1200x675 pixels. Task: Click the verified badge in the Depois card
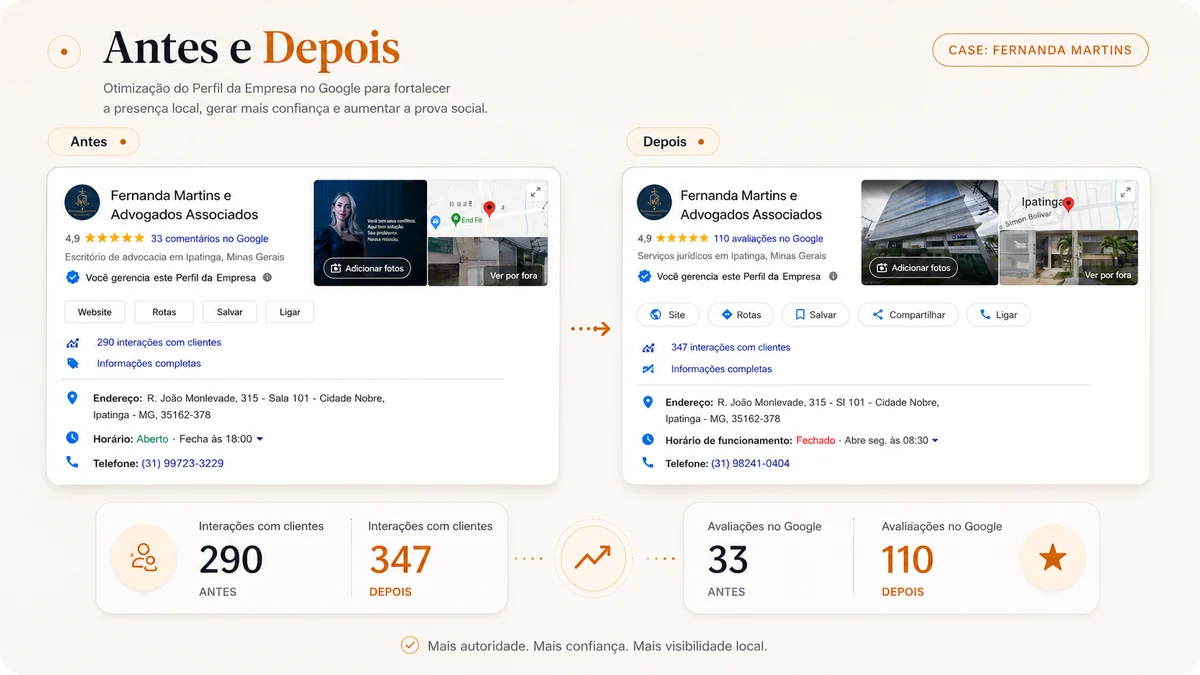[644, 276]
